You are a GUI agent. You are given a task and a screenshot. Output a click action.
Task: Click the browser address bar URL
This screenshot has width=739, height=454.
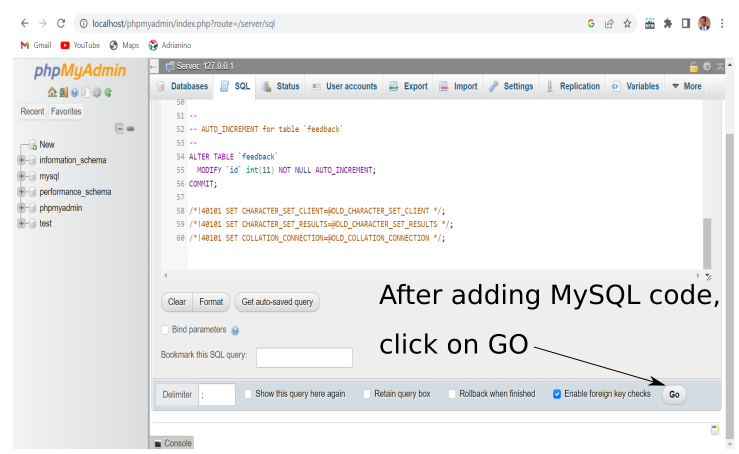click(x=183, y=24)
